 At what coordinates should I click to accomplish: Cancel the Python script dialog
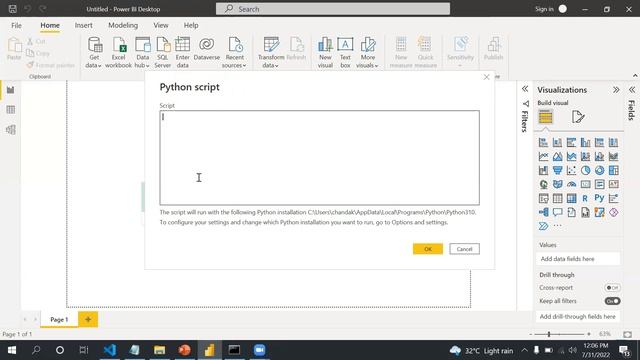click(464, 249)
